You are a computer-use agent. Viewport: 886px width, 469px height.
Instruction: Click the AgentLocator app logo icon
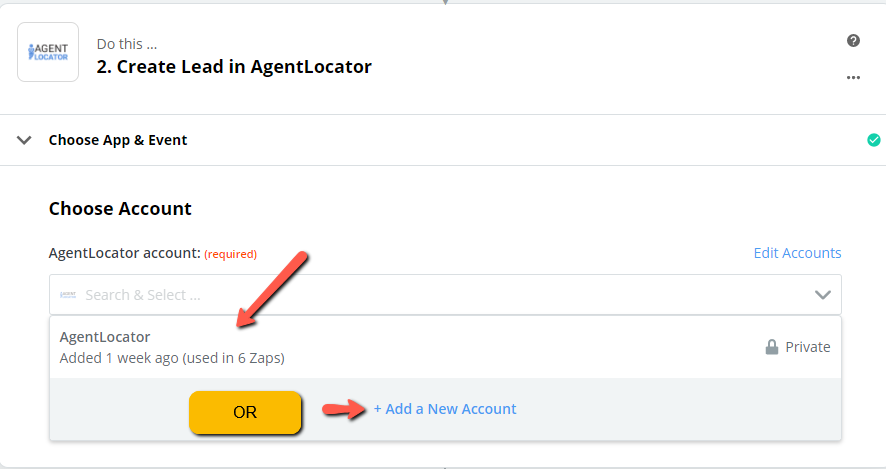(x=48, y=52)
